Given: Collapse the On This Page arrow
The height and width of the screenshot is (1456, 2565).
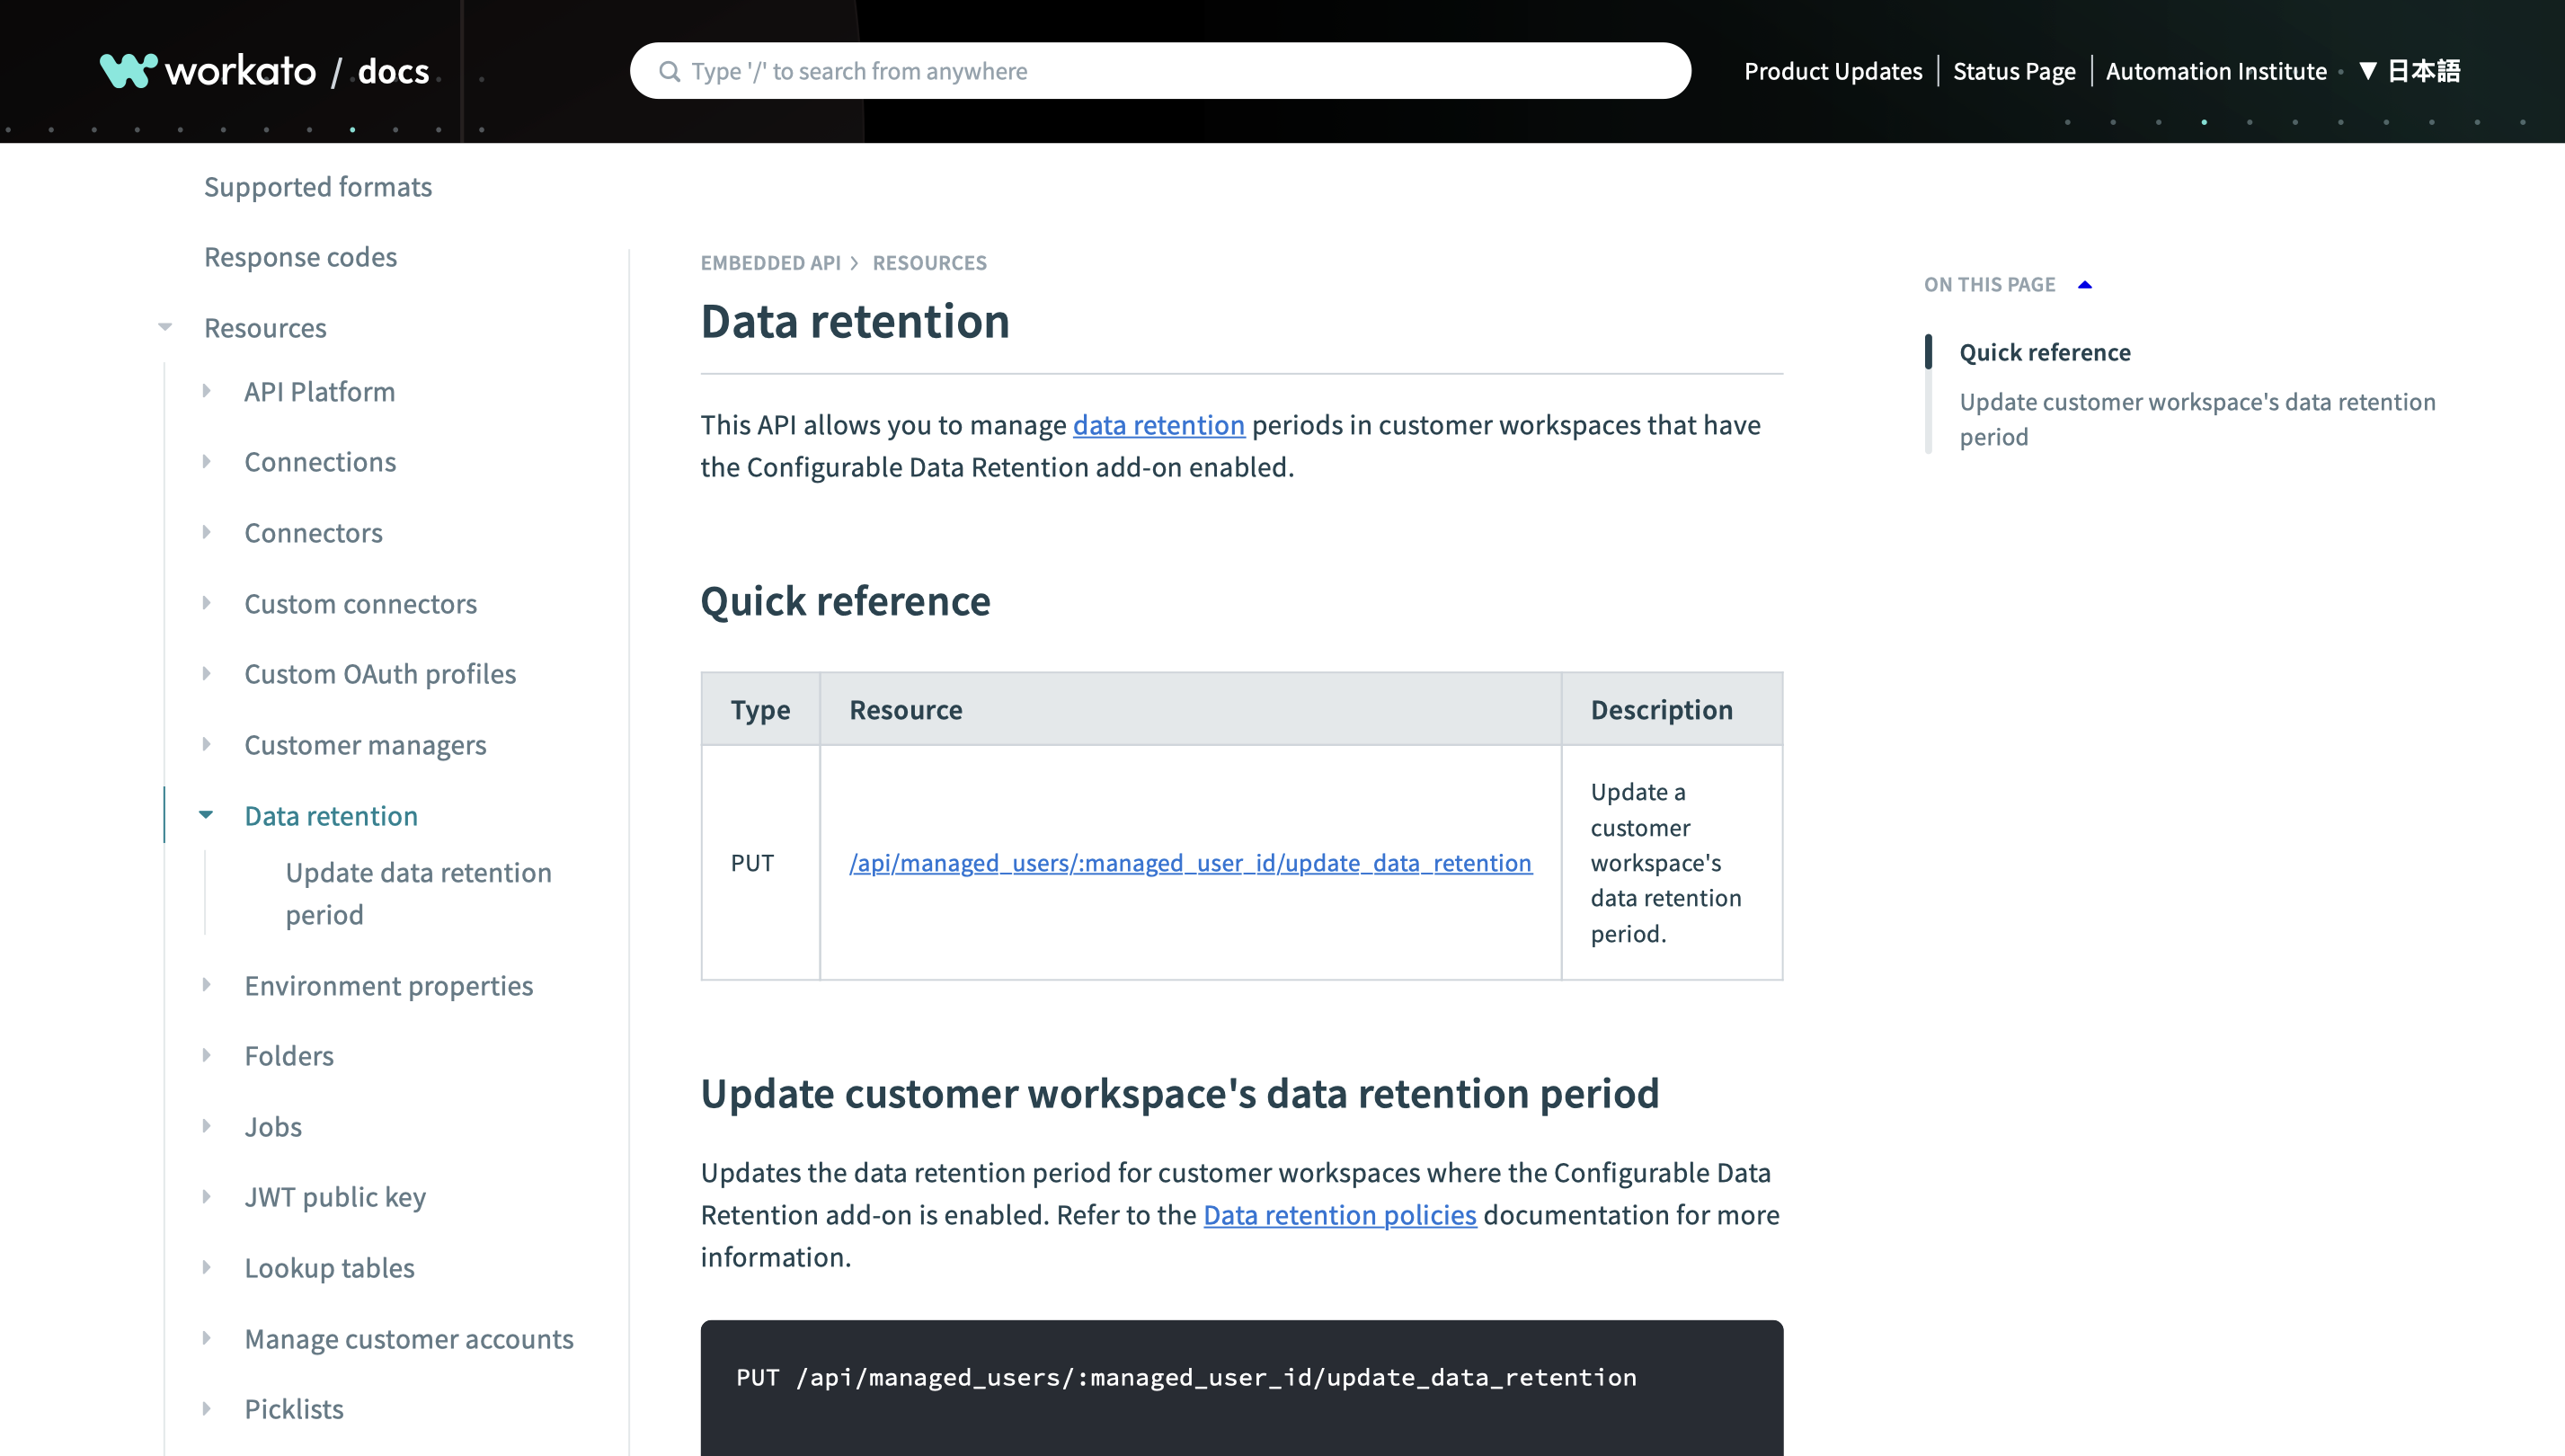Looking at the screenshot, I should (2085, 285).
